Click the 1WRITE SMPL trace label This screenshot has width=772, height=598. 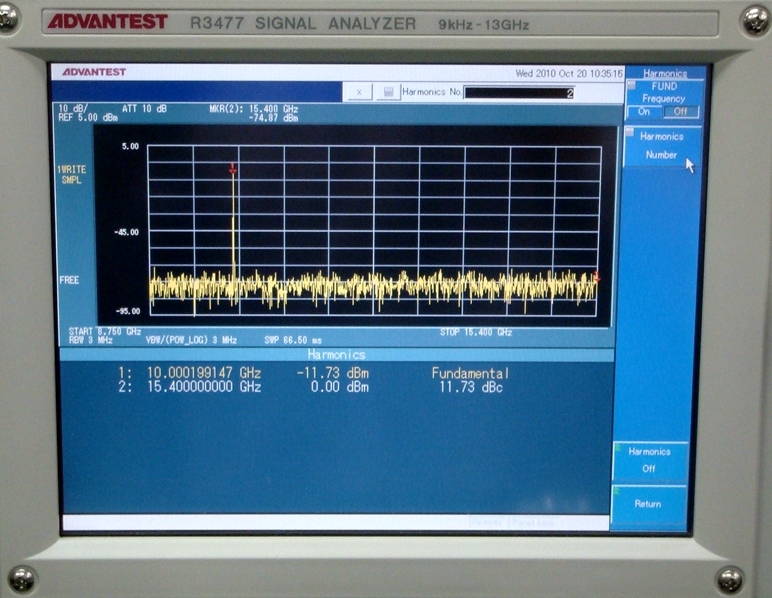(x=71, y=175)
